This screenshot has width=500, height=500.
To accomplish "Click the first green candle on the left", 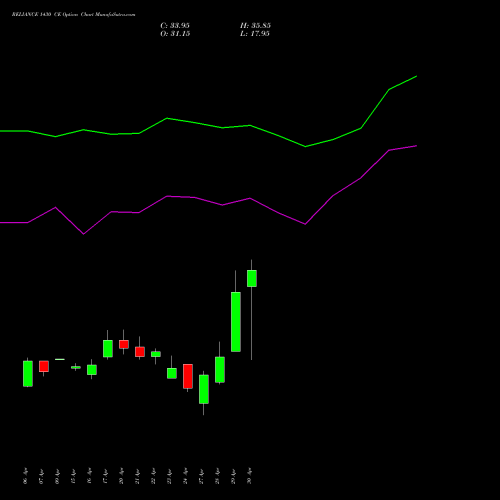I will tap(28, 374).
